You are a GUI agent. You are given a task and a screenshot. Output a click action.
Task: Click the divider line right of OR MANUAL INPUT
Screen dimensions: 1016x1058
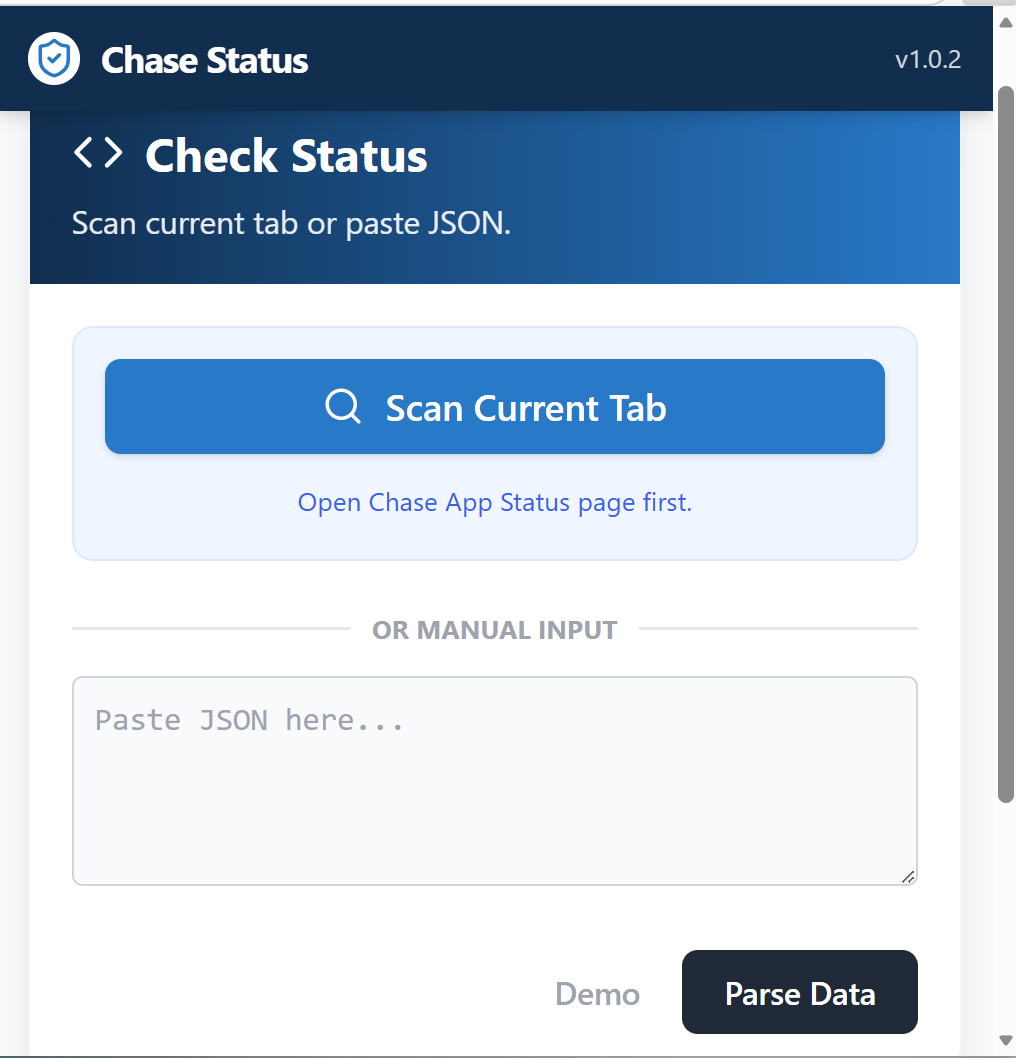pyautogui.click(x=778, y=629)
